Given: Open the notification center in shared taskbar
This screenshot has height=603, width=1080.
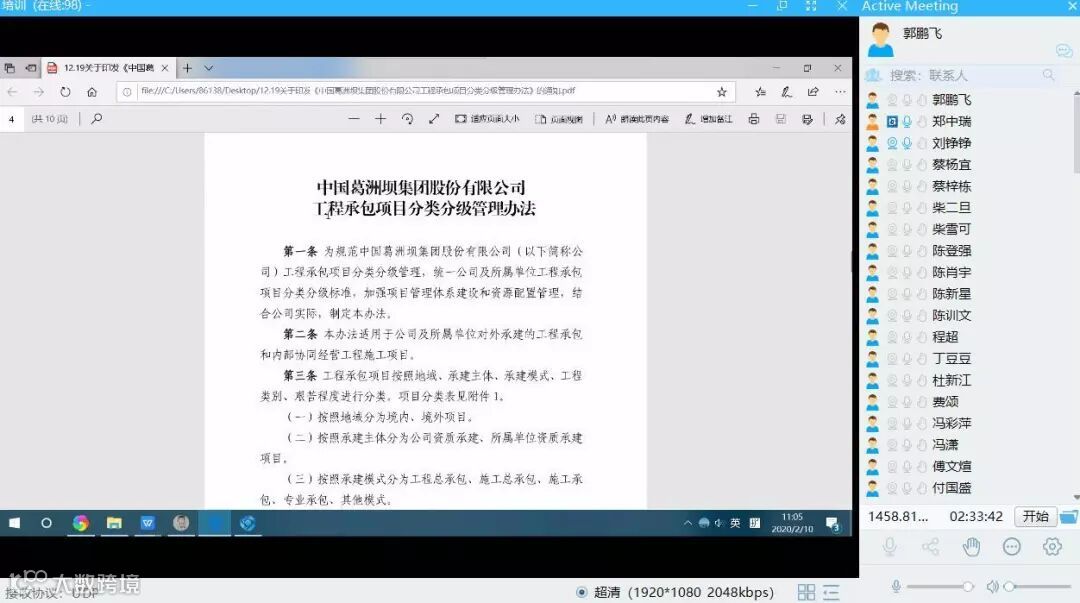Looking at the screenshot, I should coord(832,524).
